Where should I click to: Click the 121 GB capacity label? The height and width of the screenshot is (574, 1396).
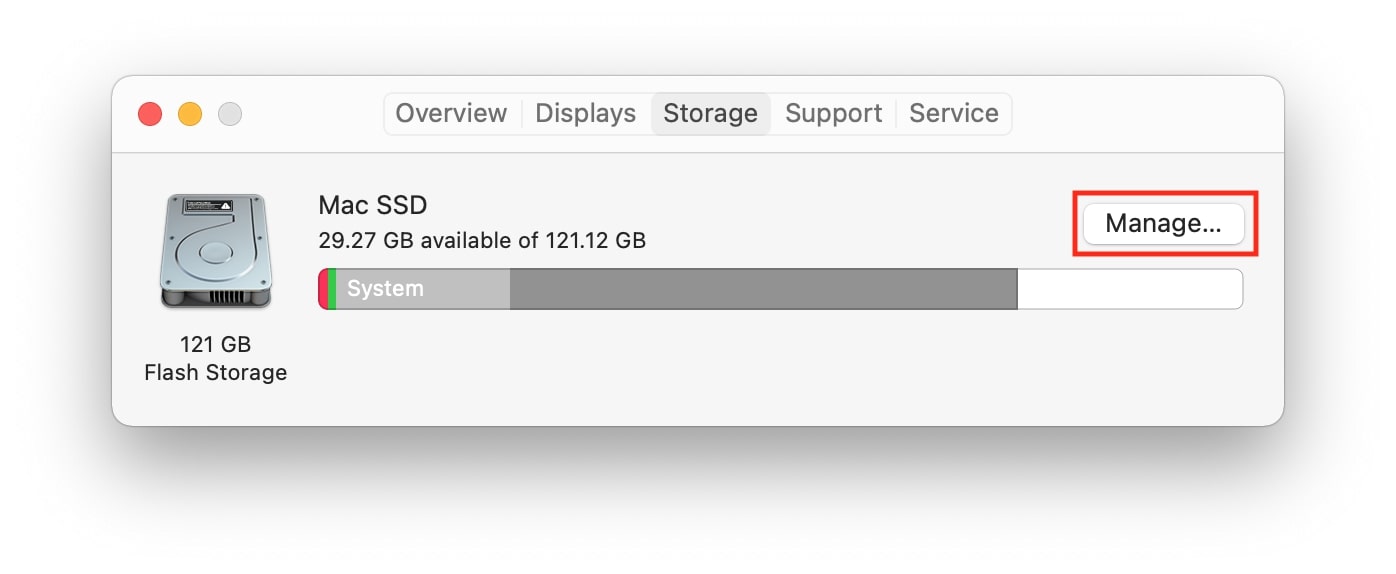[x=215, y=345]
